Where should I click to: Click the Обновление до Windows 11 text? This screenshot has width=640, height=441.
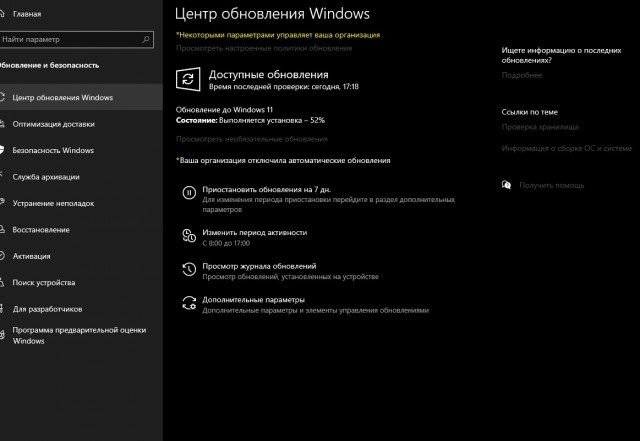[x=224, y=109]
